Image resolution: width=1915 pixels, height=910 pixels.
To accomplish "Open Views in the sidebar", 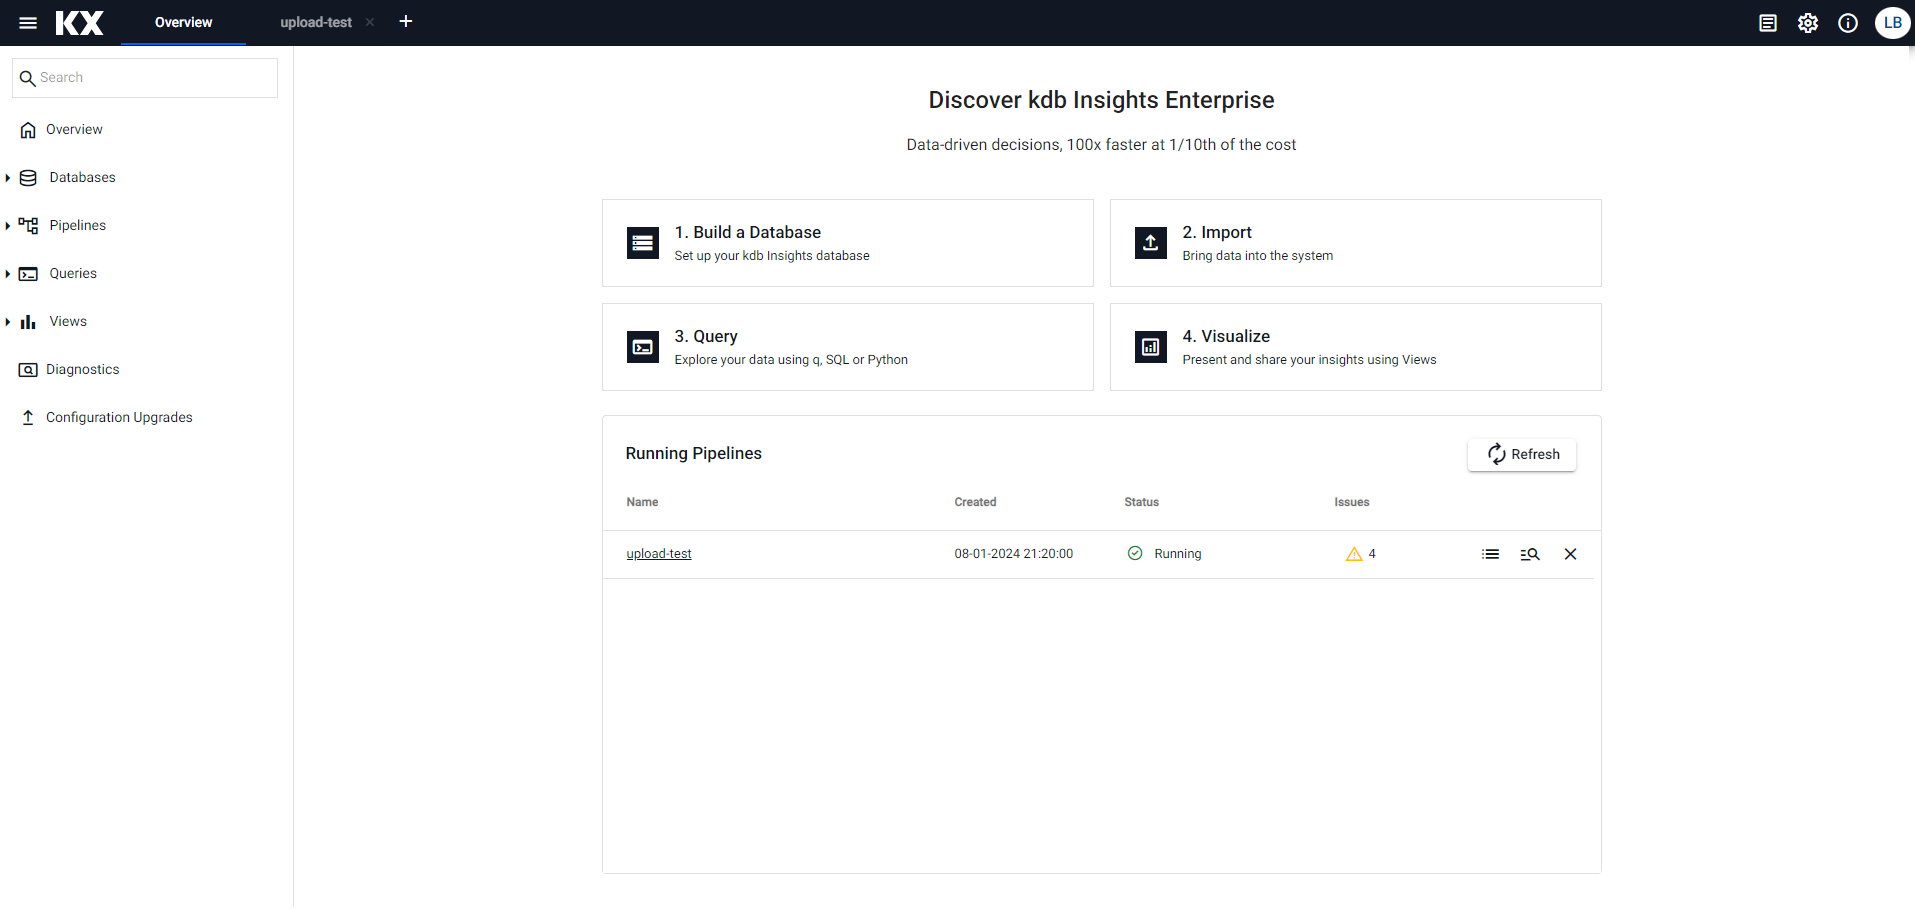I will pyautogui.click(x=68, y=321).
